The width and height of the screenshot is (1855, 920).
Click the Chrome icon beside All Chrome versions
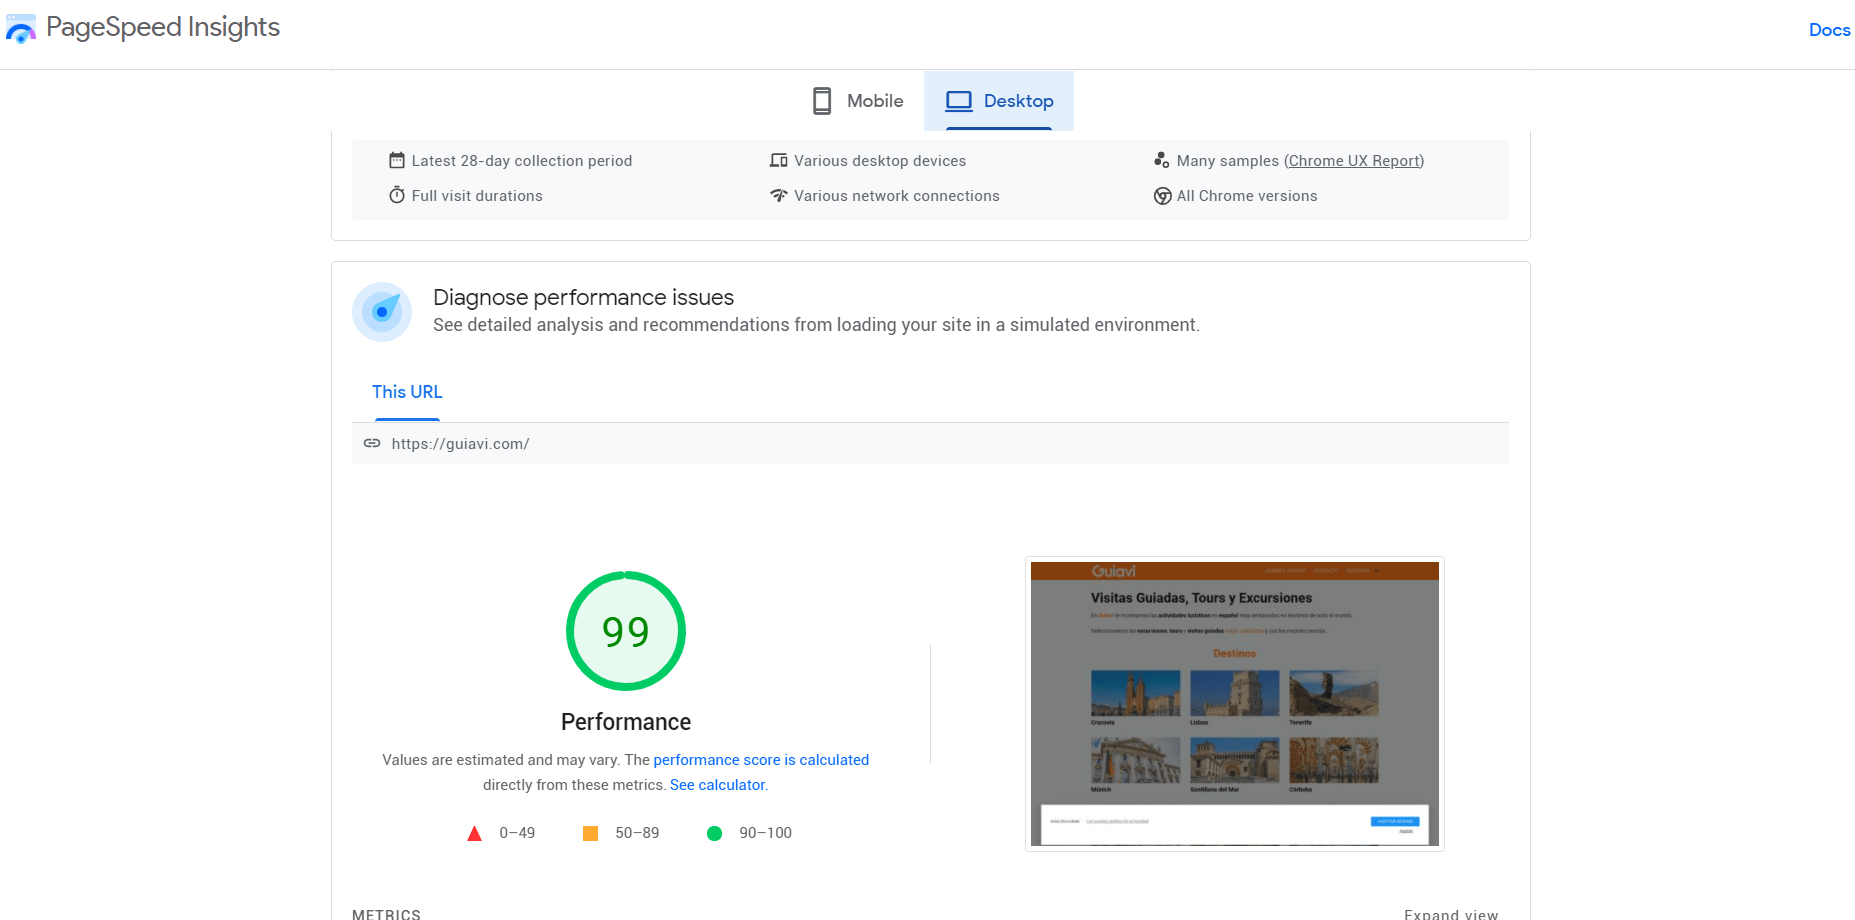[x=1162, y=196]
